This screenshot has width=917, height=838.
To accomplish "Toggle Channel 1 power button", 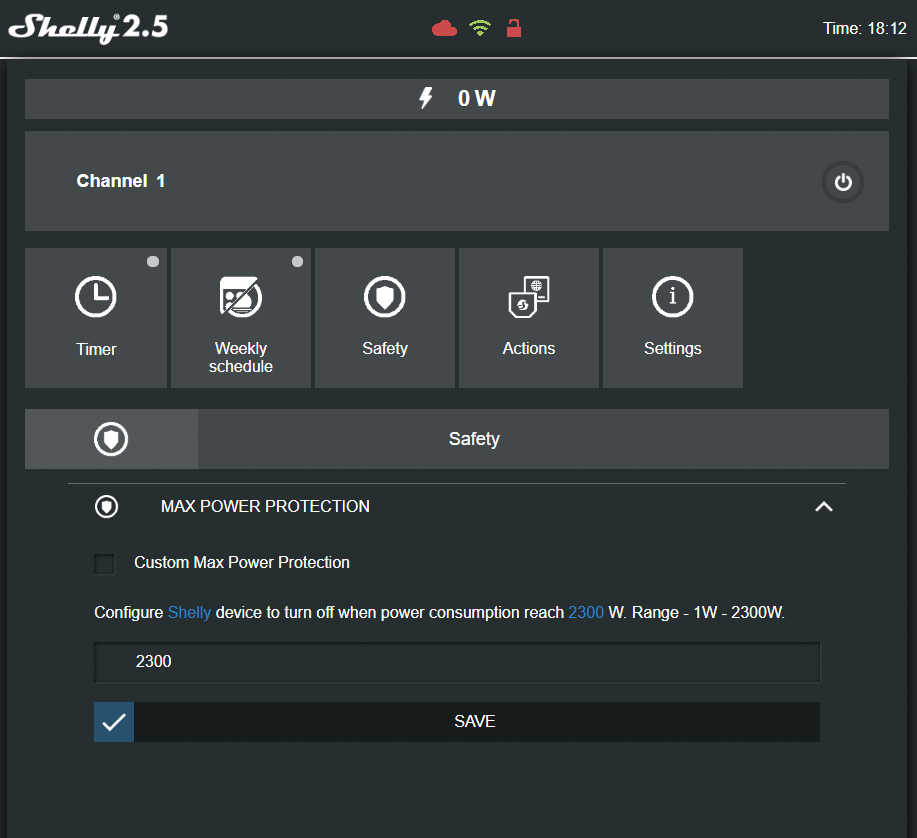I will [x=843, y=182].
